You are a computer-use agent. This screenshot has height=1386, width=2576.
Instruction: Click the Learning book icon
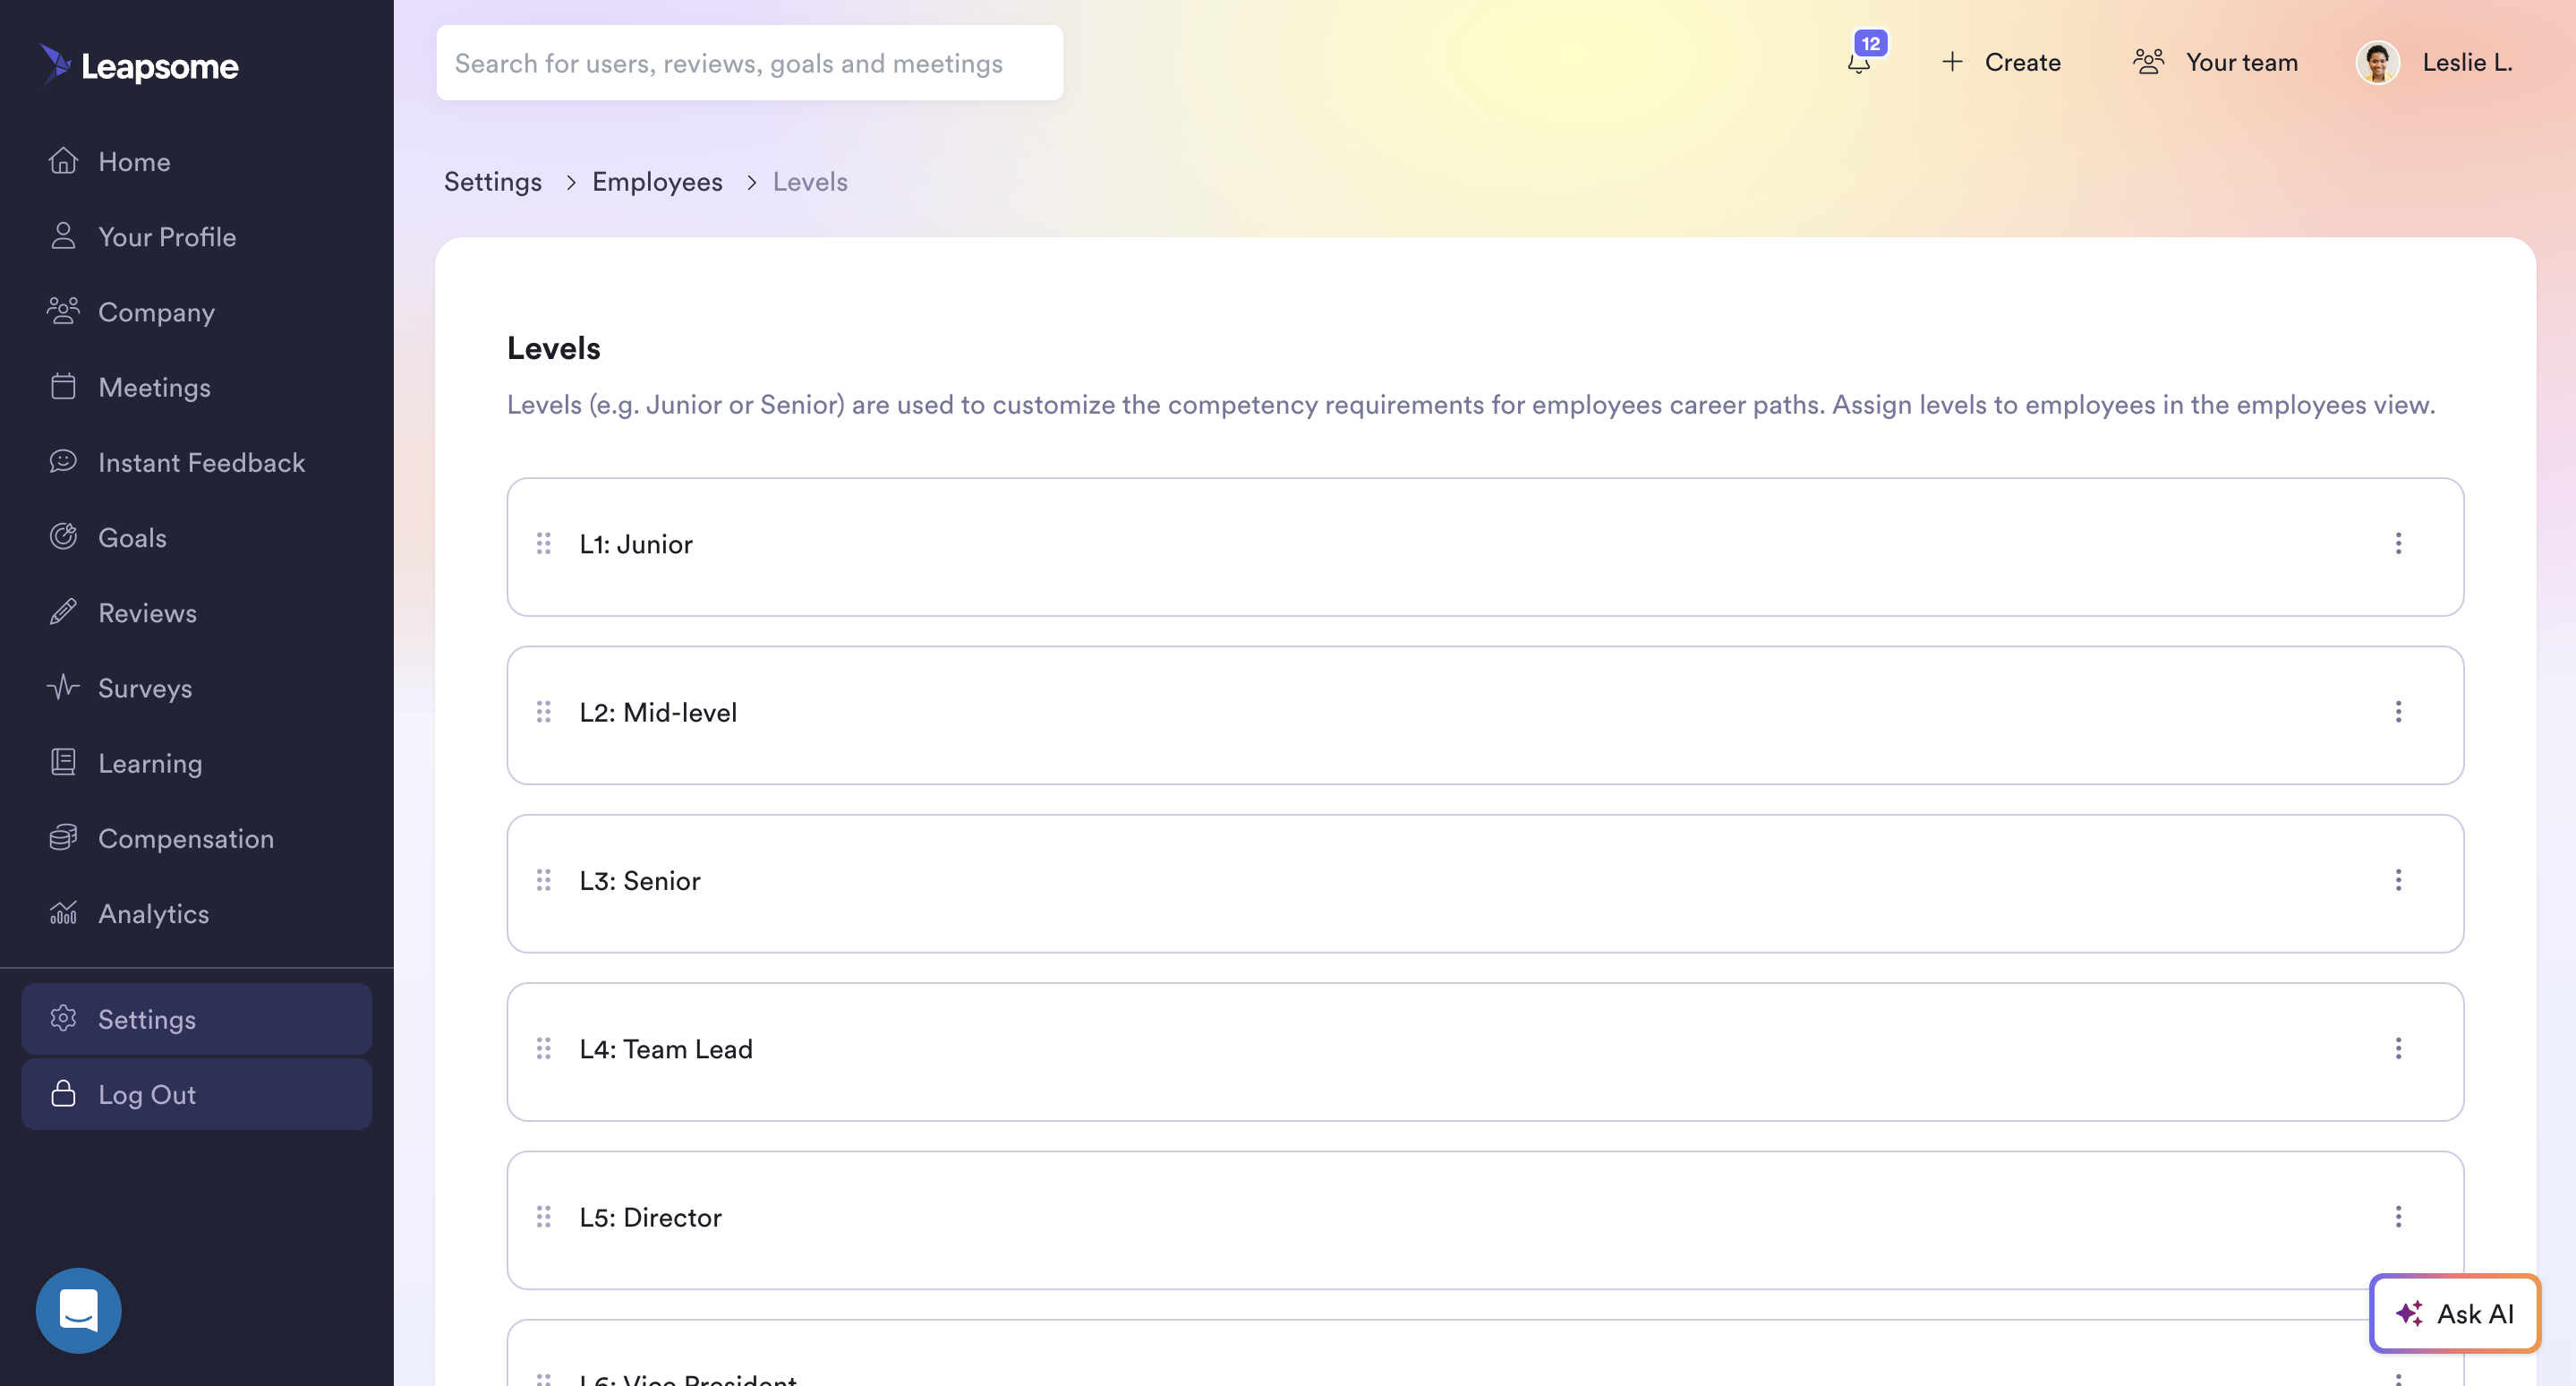coord(63,762)
